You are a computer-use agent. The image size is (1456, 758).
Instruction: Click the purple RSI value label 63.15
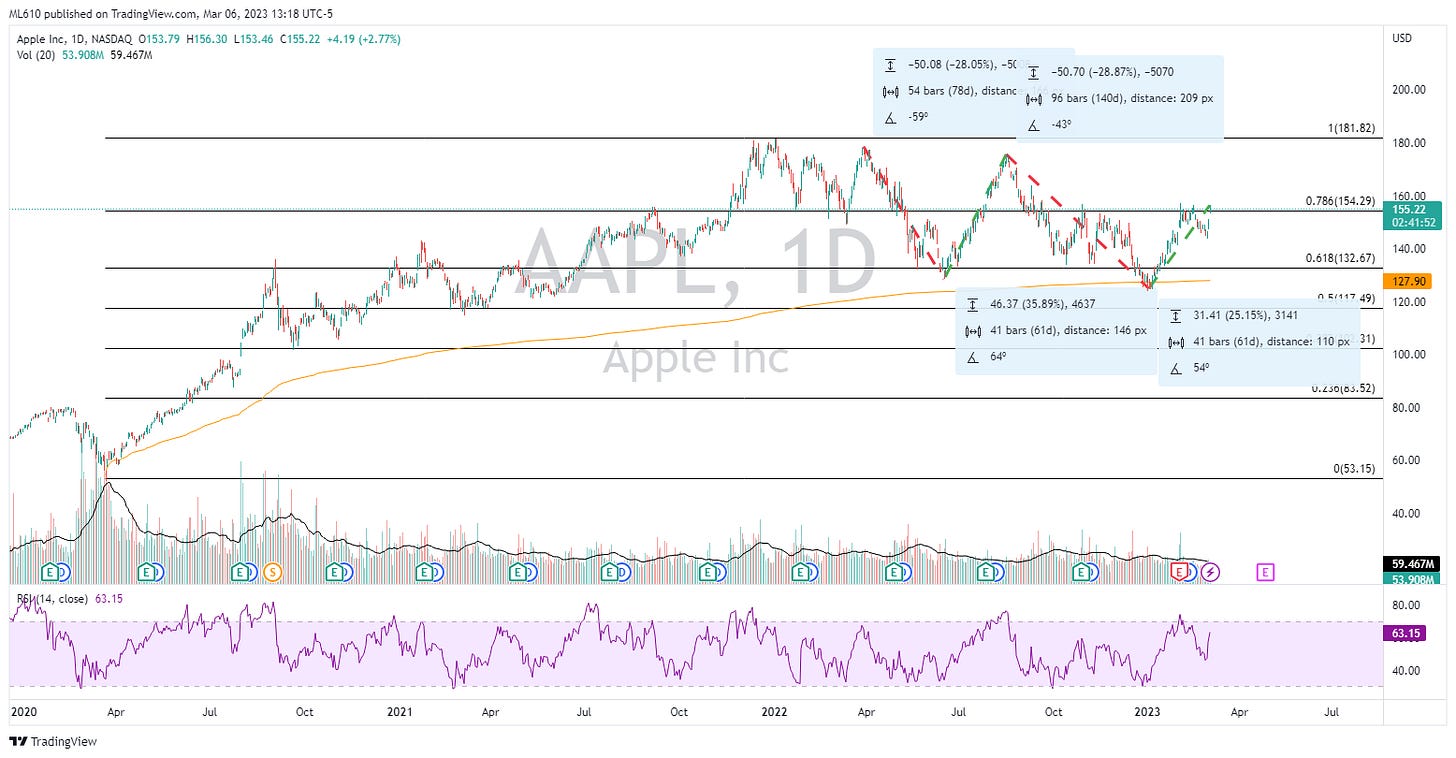click(1405, 633)
